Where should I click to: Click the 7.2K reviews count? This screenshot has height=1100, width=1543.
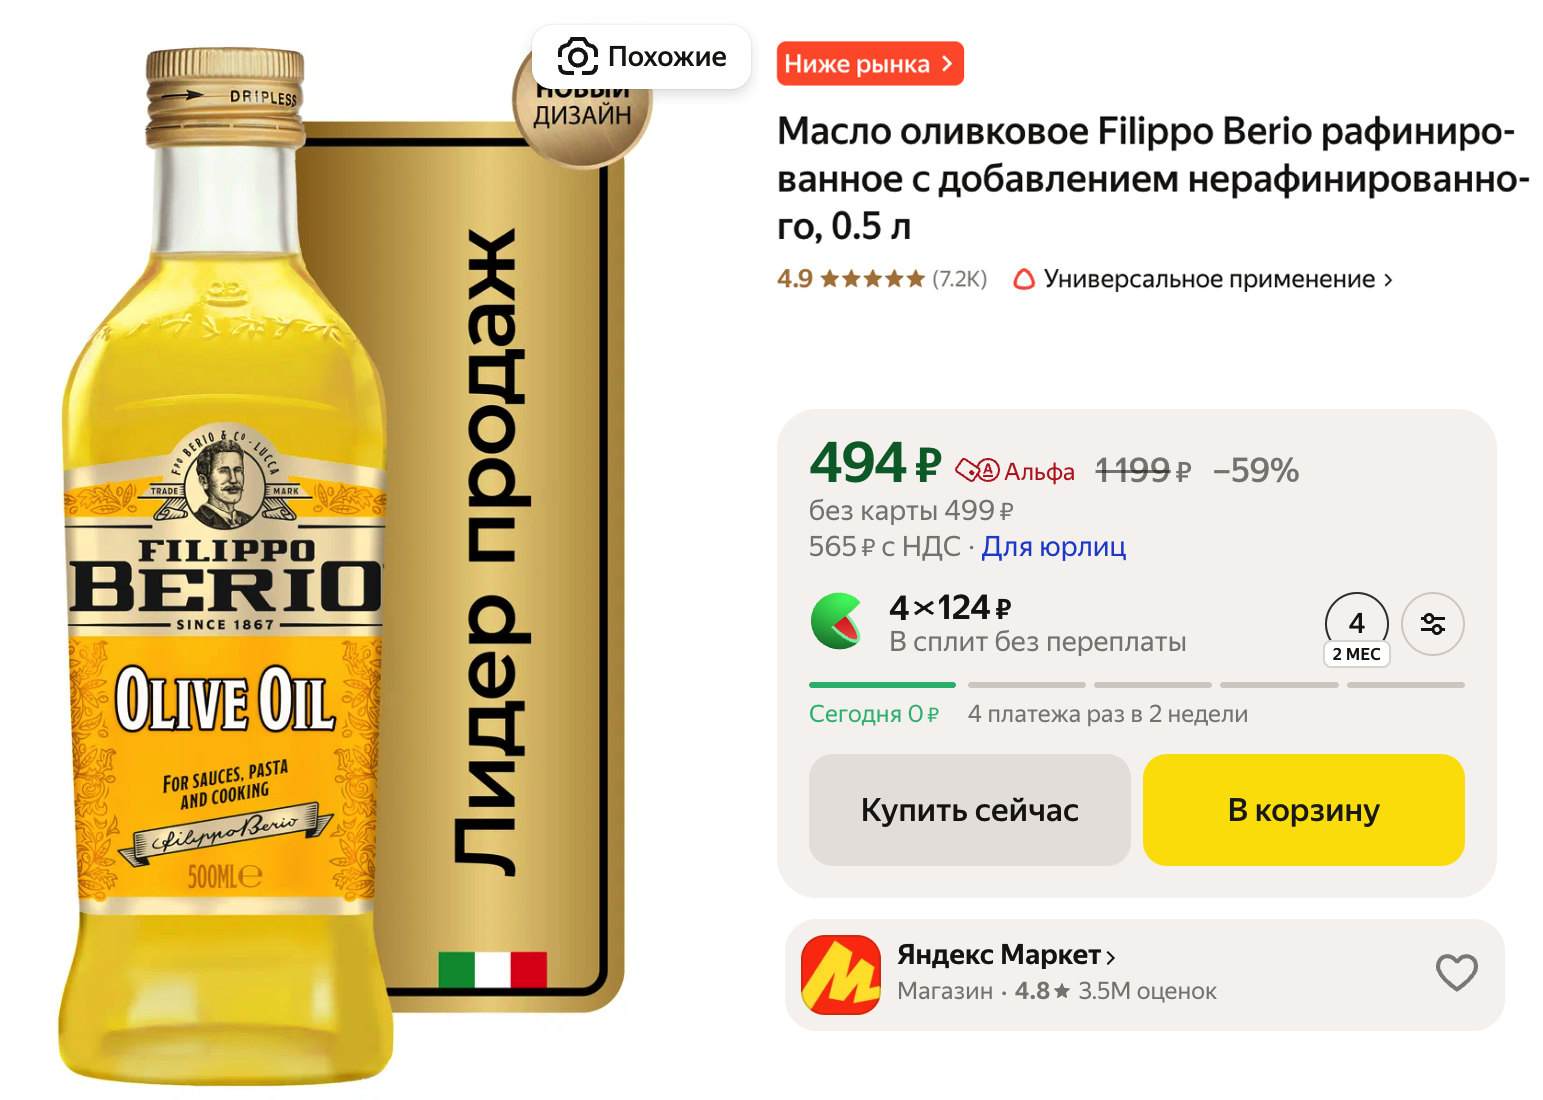[x=959, y=279]
